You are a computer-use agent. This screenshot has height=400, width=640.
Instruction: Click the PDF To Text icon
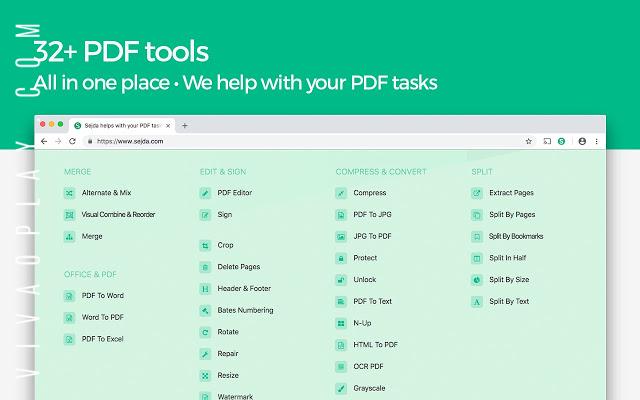(341, 302)
